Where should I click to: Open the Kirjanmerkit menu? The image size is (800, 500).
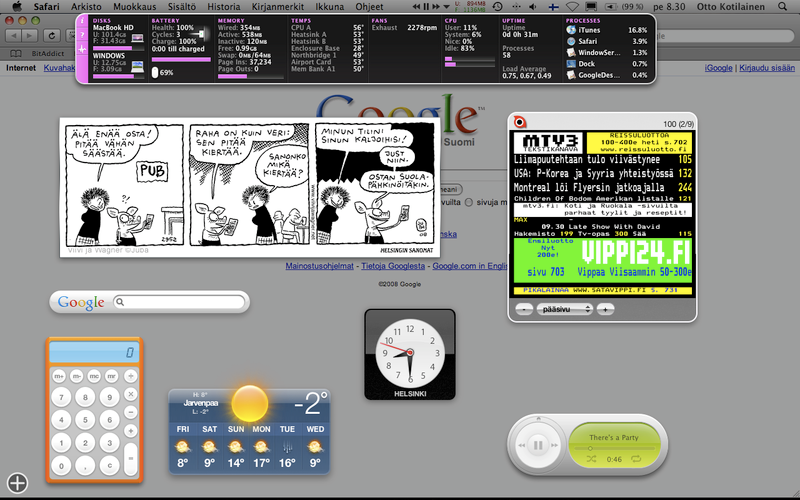click(278, 7)
